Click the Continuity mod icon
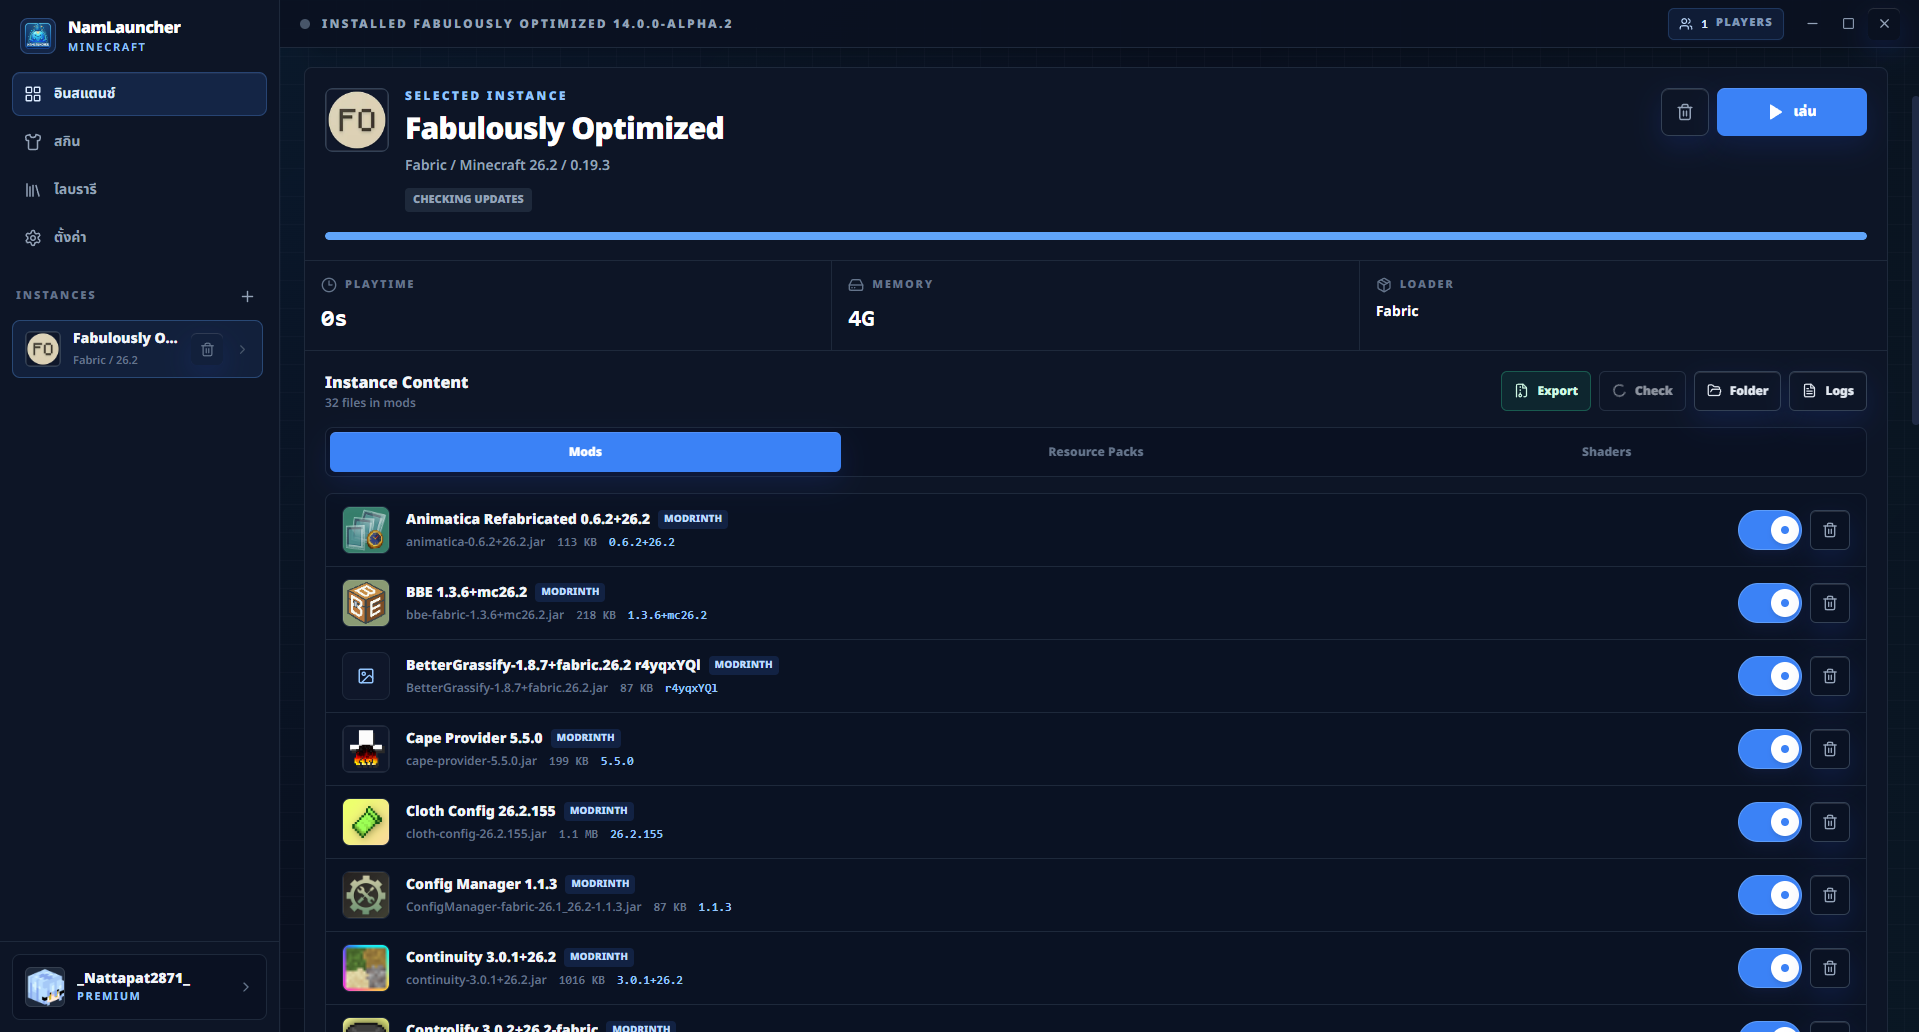The image size is (1919, 1032). click(366, 968)
